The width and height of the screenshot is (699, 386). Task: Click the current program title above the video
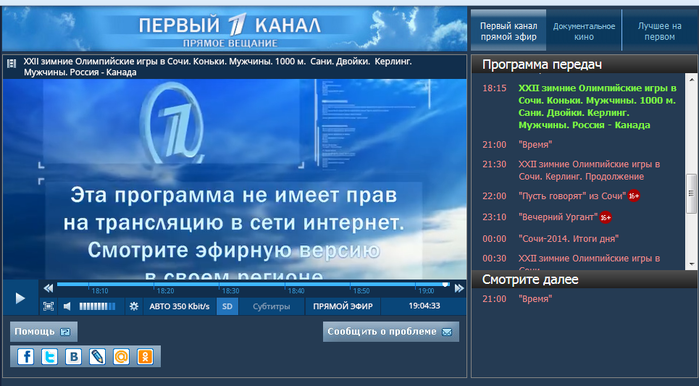pyautogui.click(x=218, y=67)
